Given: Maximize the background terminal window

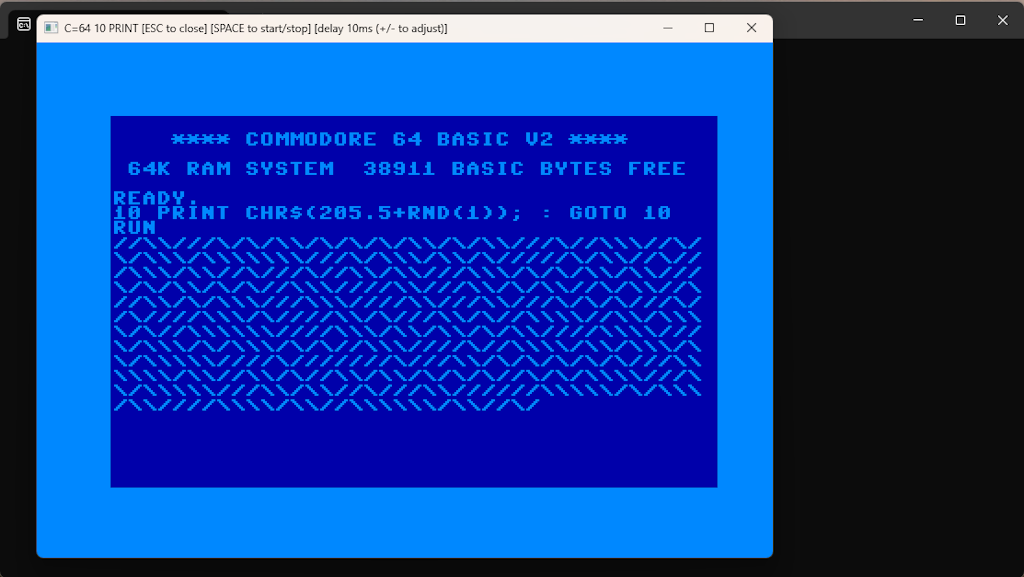Looking at the screenshot, I should [x=960, y=20].
